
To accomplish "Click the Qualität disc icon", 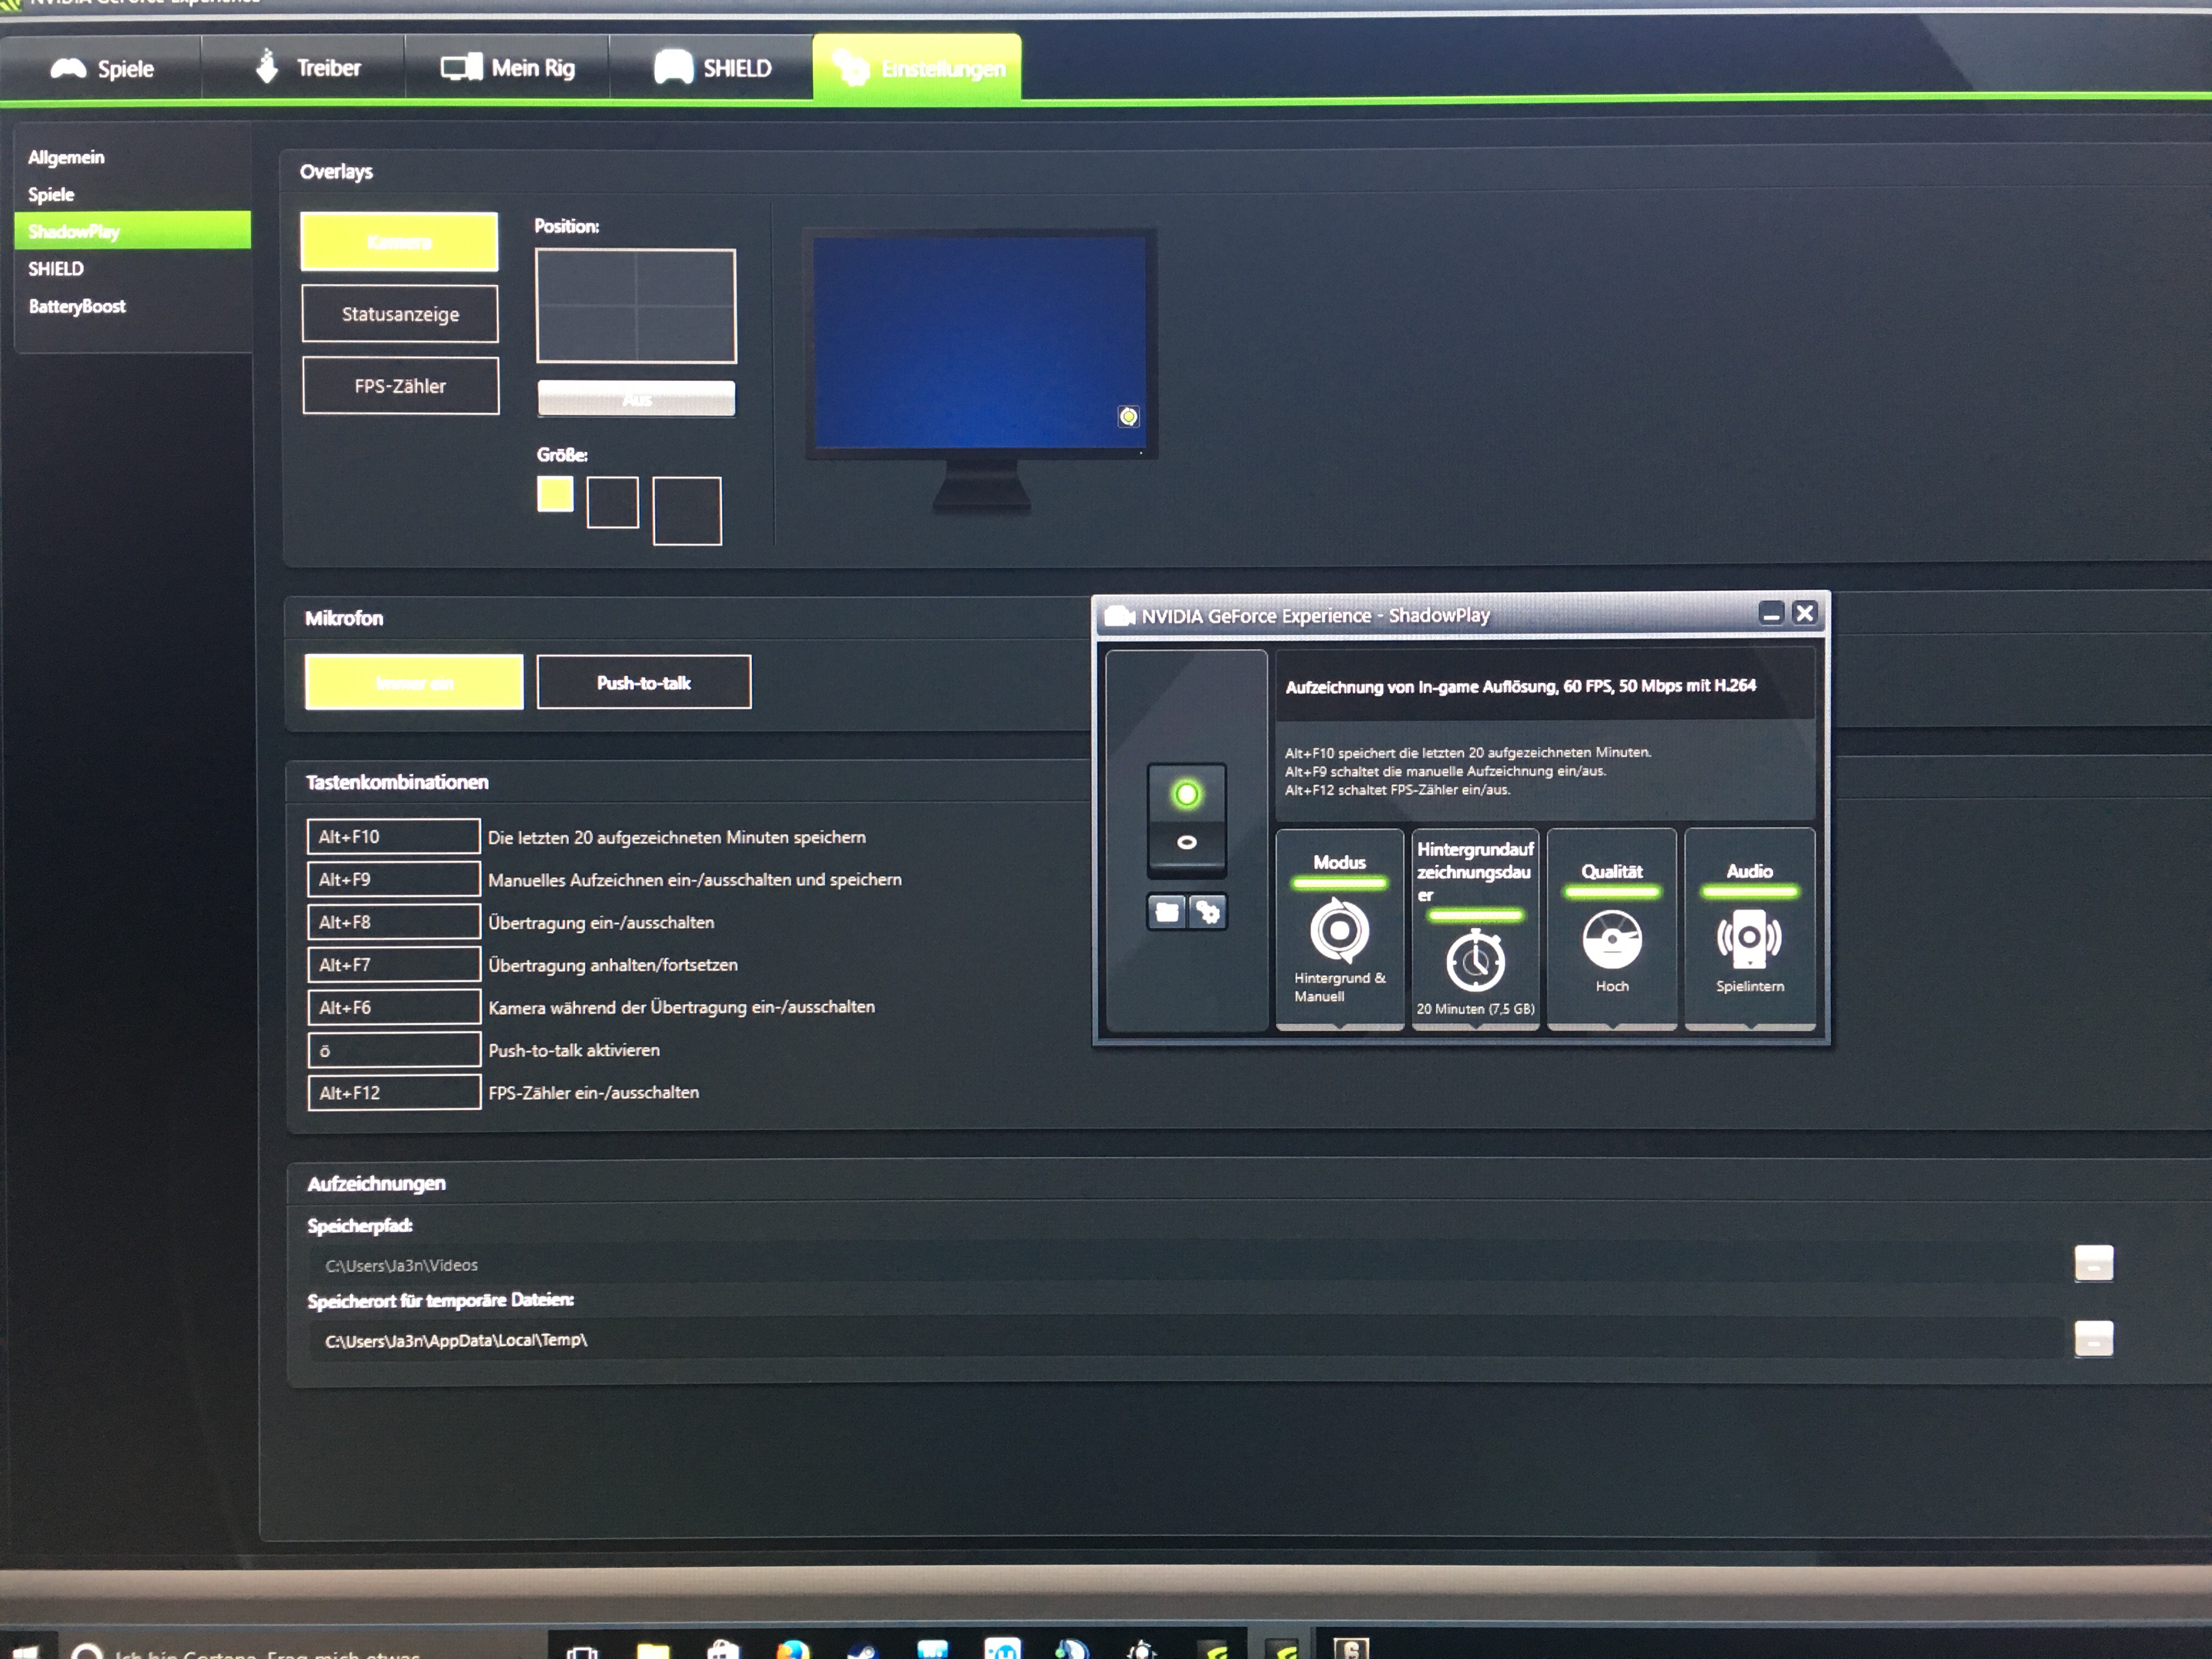I will pos(1611,939).
